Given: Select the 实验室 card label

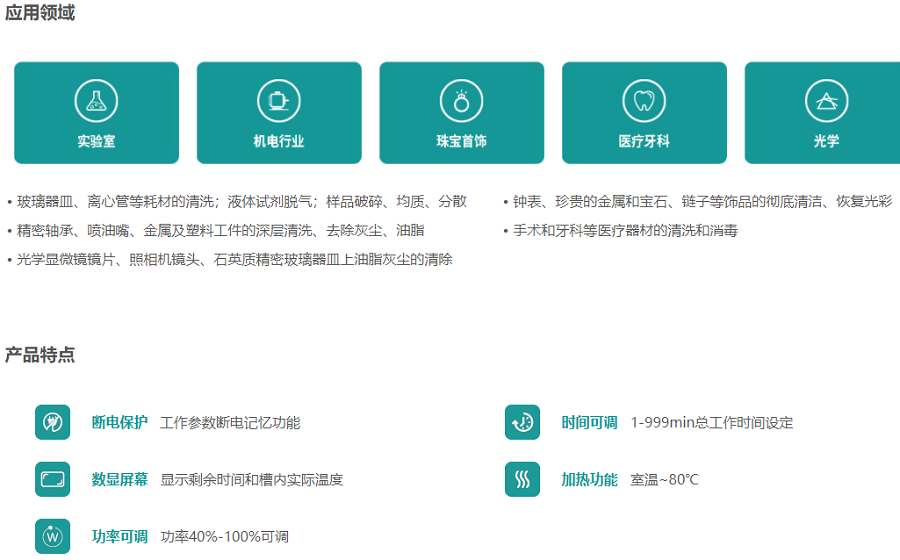Looking at the screenshot, I should (96, 142).
